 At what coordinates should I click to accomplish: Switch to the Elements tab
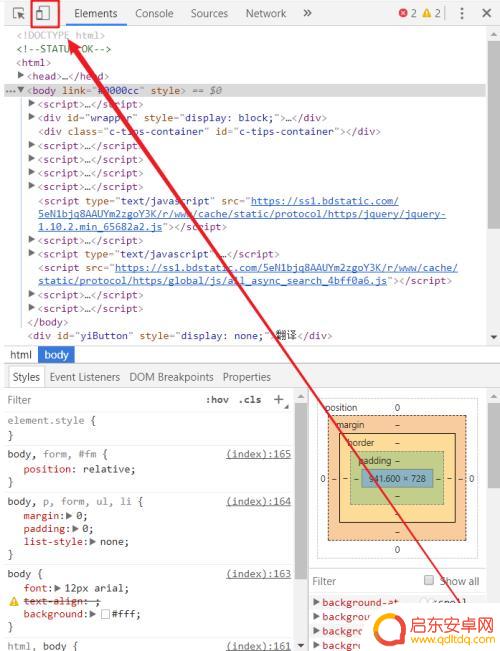[96, 13]
